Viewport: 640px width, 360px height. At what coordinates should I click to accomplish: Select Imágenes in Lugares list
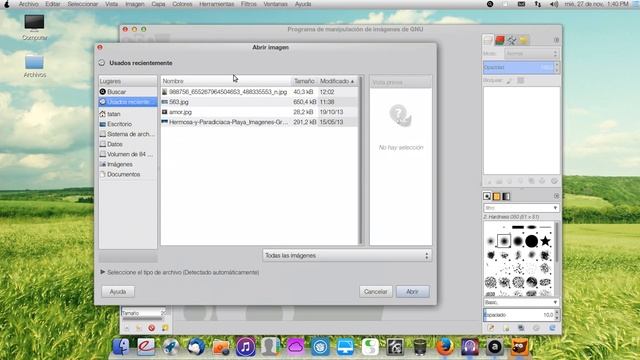click(128, 164)
